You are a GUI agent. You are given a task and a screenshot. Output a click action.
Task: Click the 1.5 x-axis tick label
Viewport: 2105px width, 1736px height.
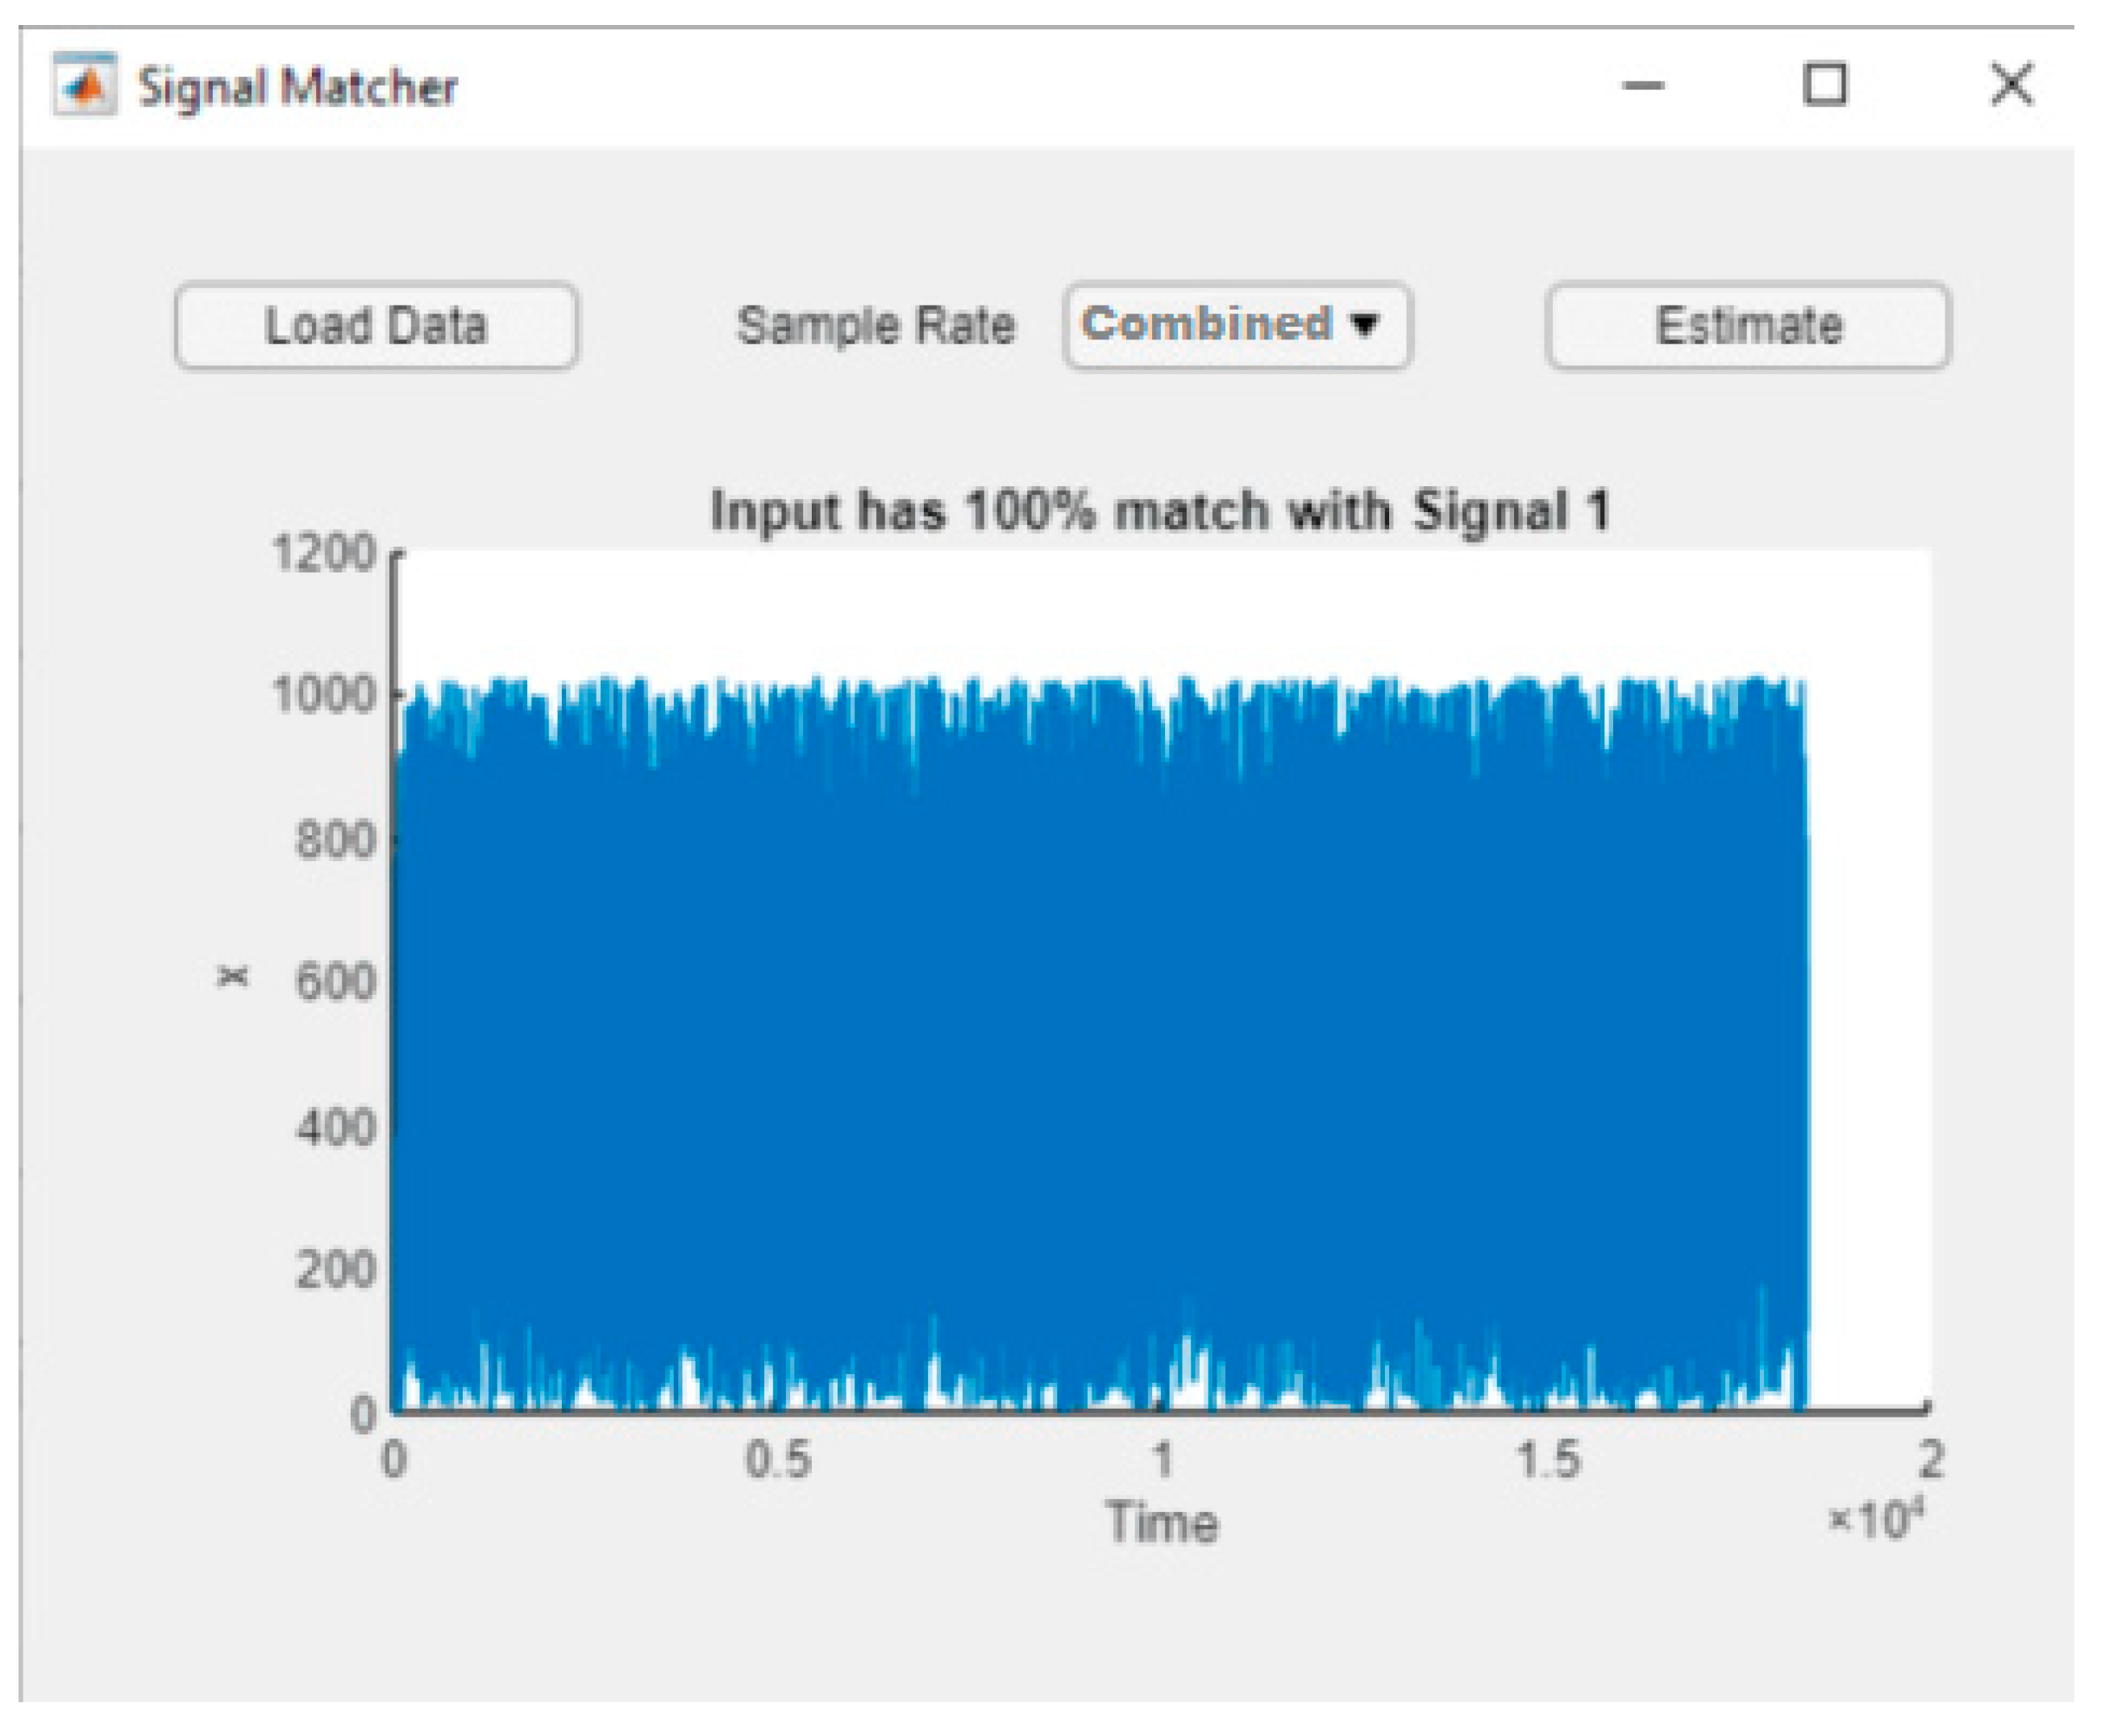pos(1548,1461)
